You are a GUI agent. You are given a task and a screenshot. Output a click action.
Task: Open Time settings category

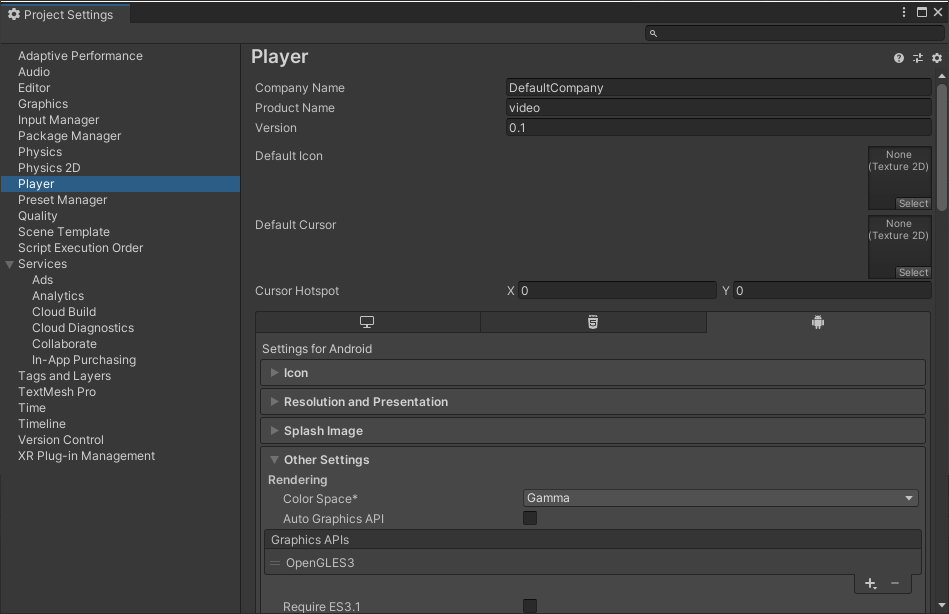[x=32, y=408]
